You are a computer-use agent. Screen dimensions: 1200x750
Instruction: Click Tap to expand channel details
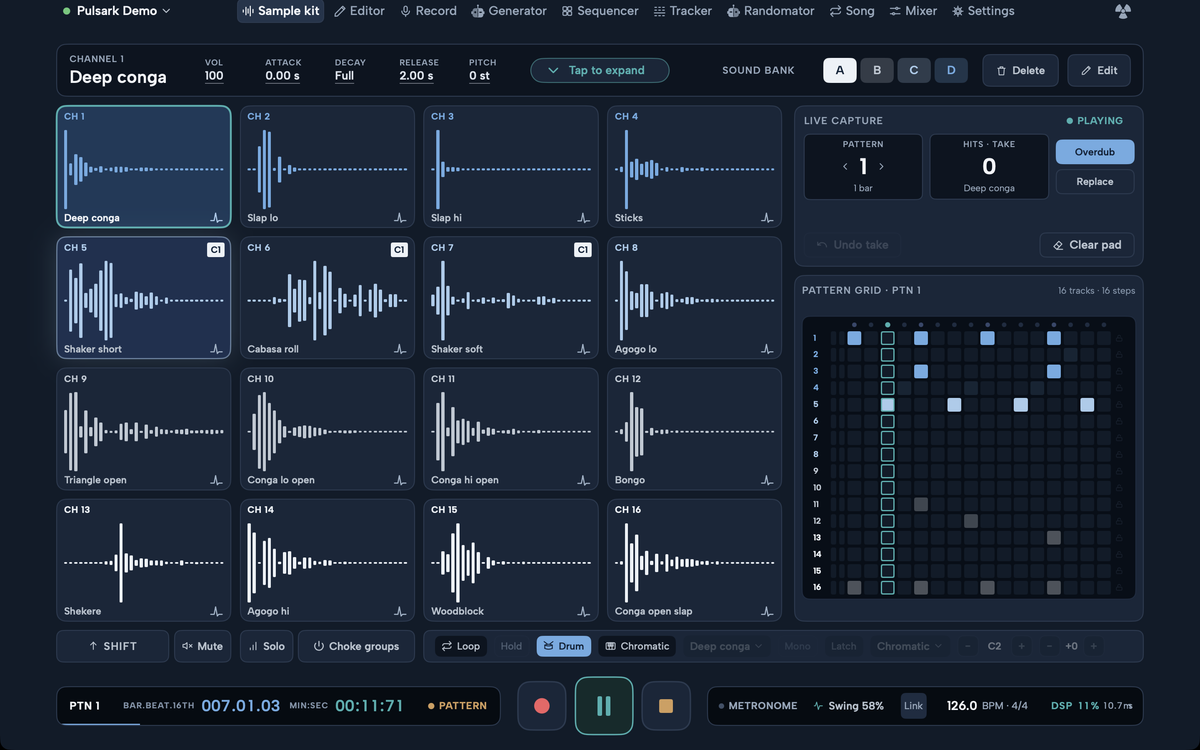[x=600, y=70]
